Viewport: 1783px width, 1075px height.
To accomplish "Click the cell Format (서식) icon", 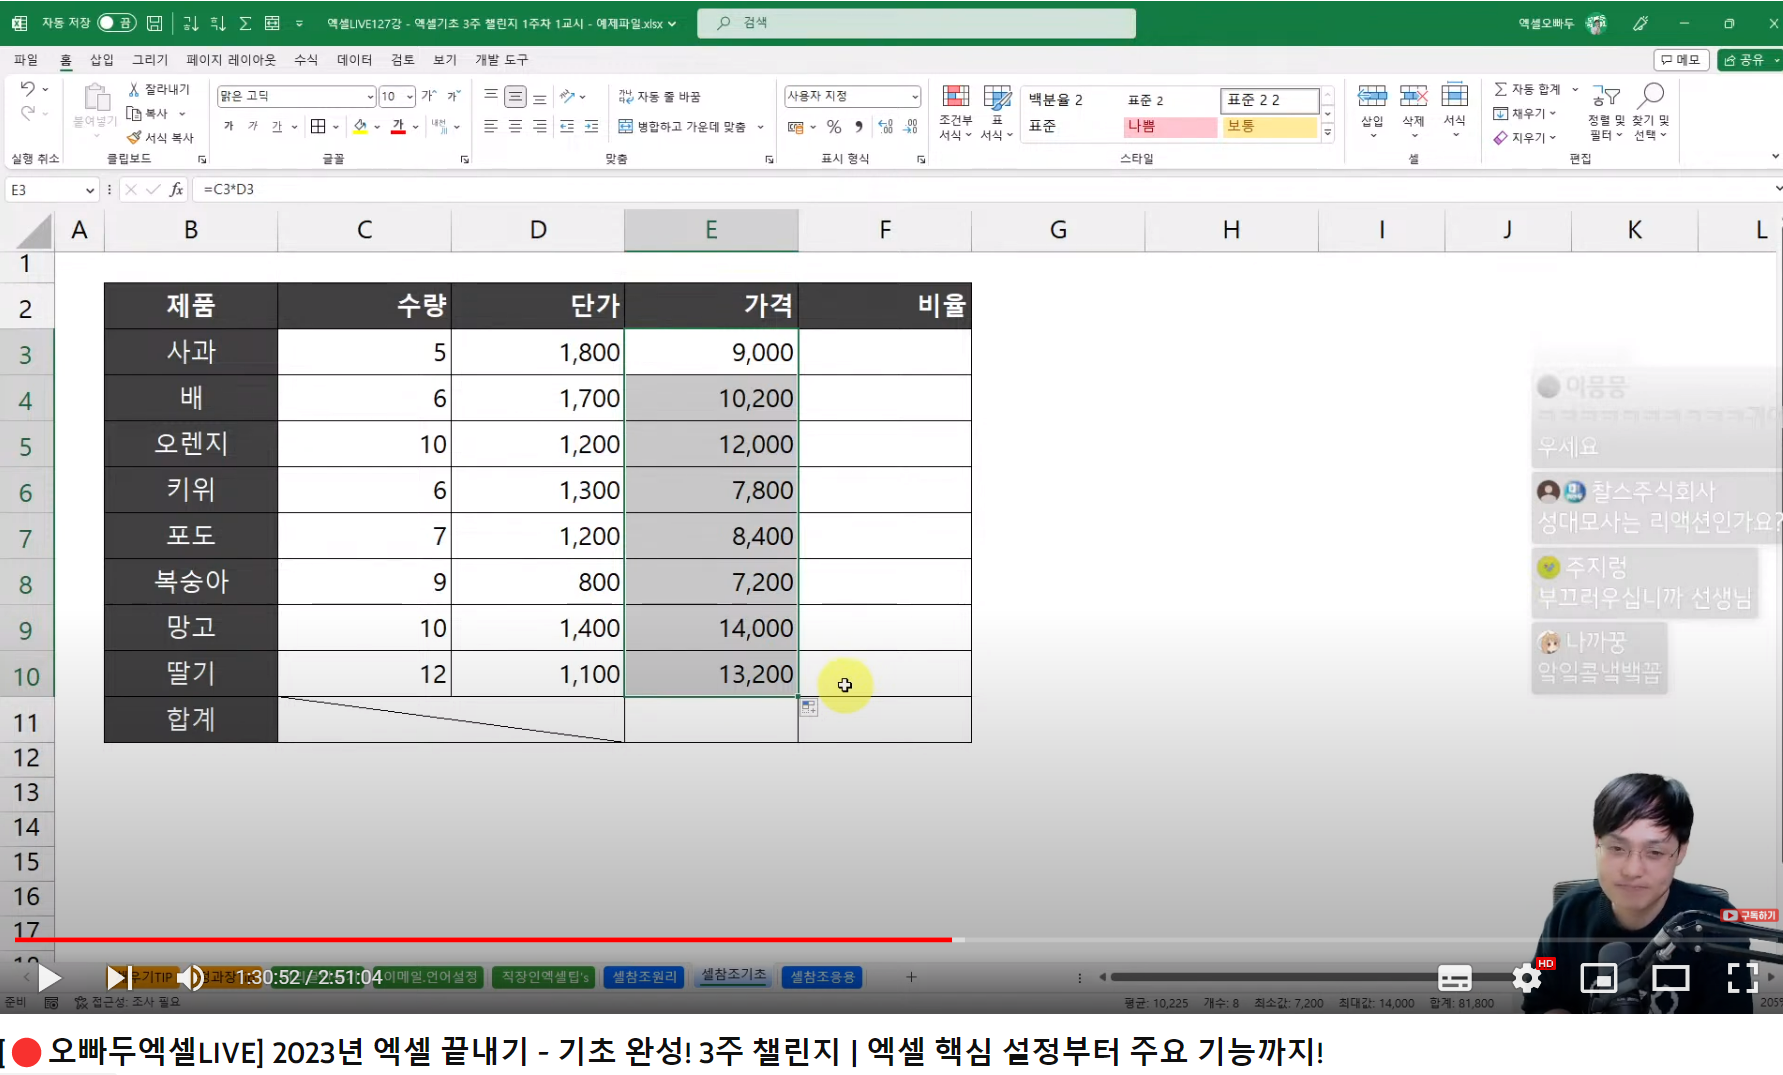I will pos(1454,96).
